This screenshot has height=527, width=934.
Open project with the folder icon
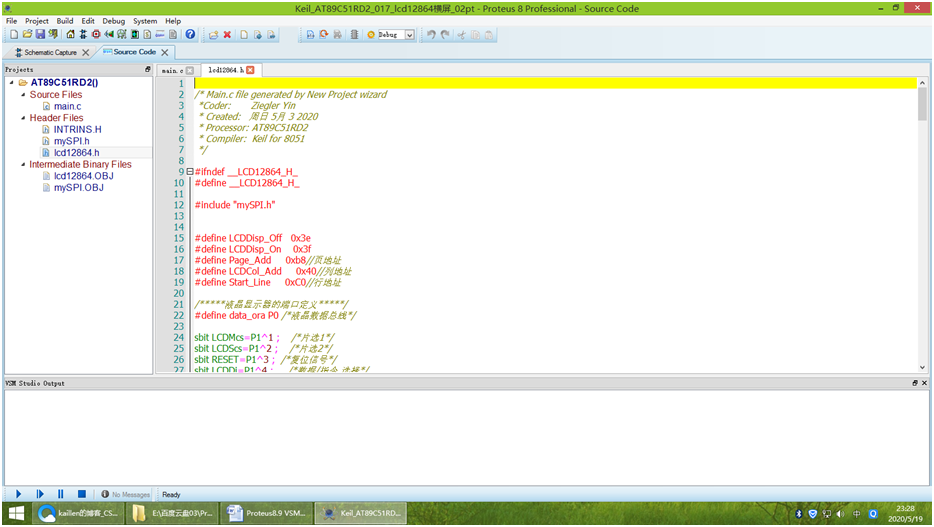point(27,35)
